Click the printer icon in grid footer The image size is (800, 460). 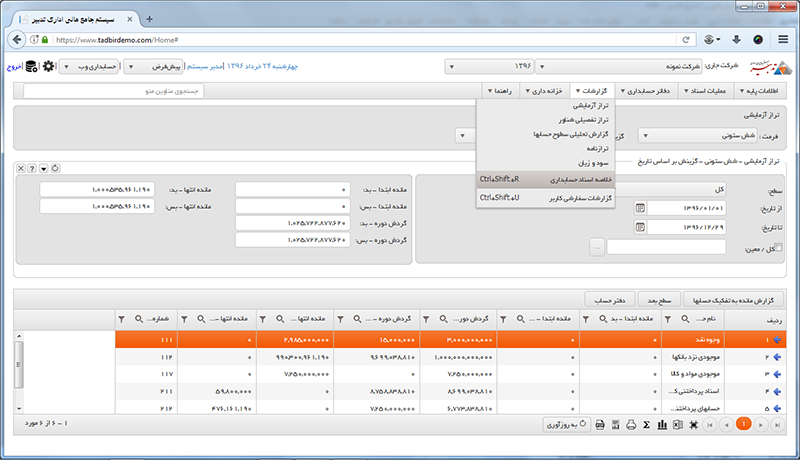tap(631, 425)
